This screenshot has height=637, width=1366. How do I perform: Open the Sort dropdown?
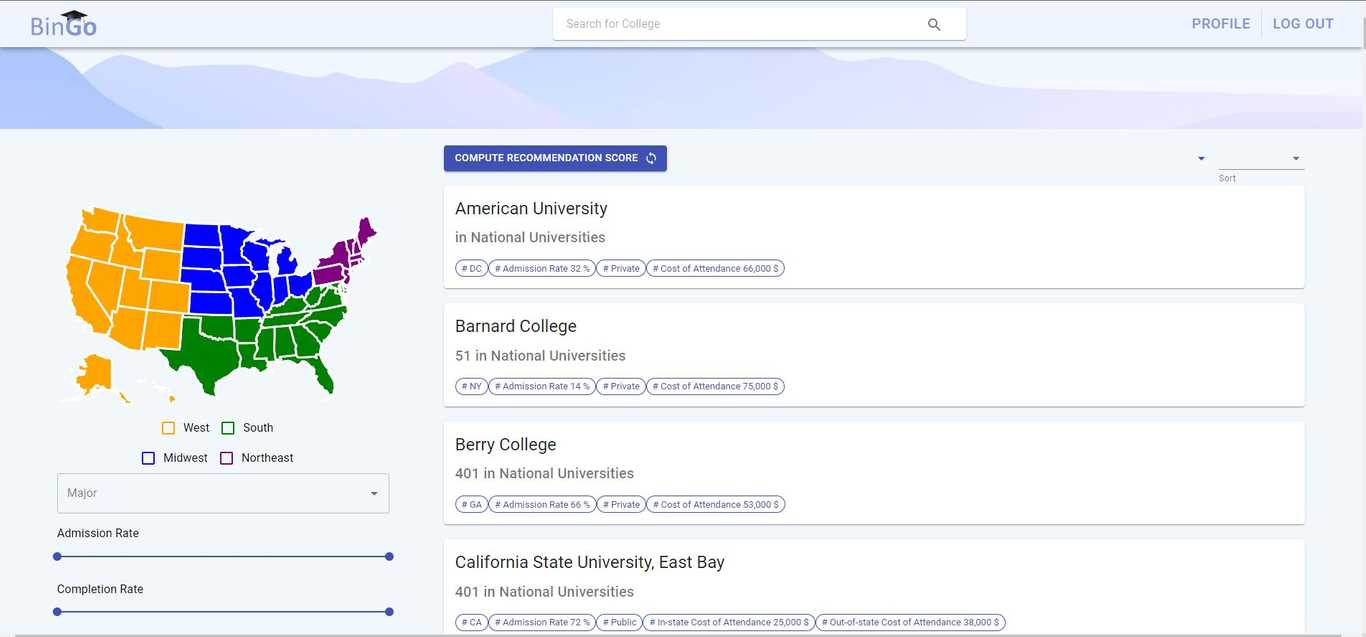coord(1261,158)
